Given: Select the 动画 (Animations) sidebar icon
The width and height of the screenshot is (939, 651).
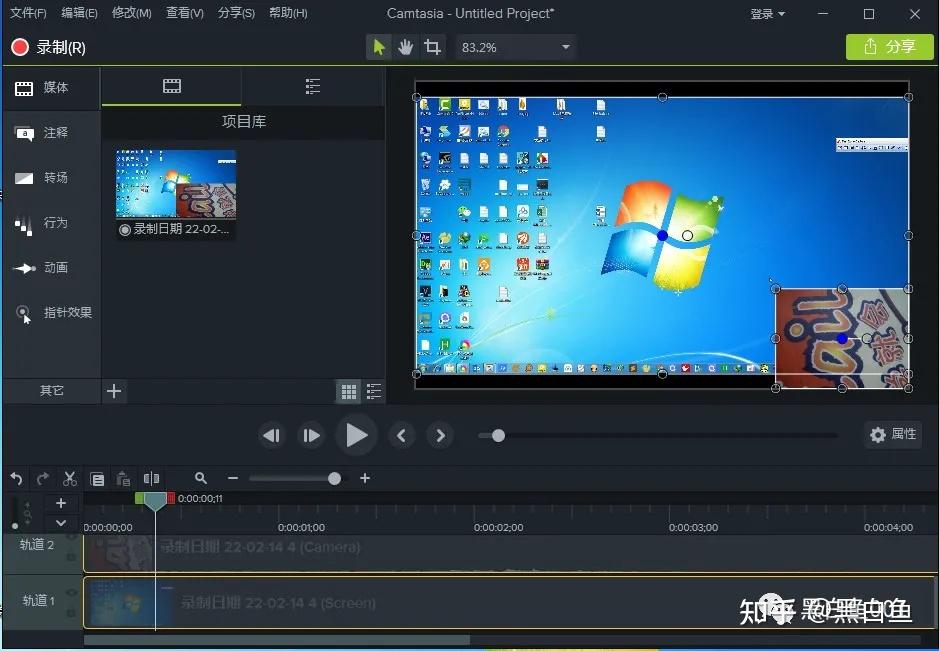Looking at the screenshot, I should click(50, 267).
